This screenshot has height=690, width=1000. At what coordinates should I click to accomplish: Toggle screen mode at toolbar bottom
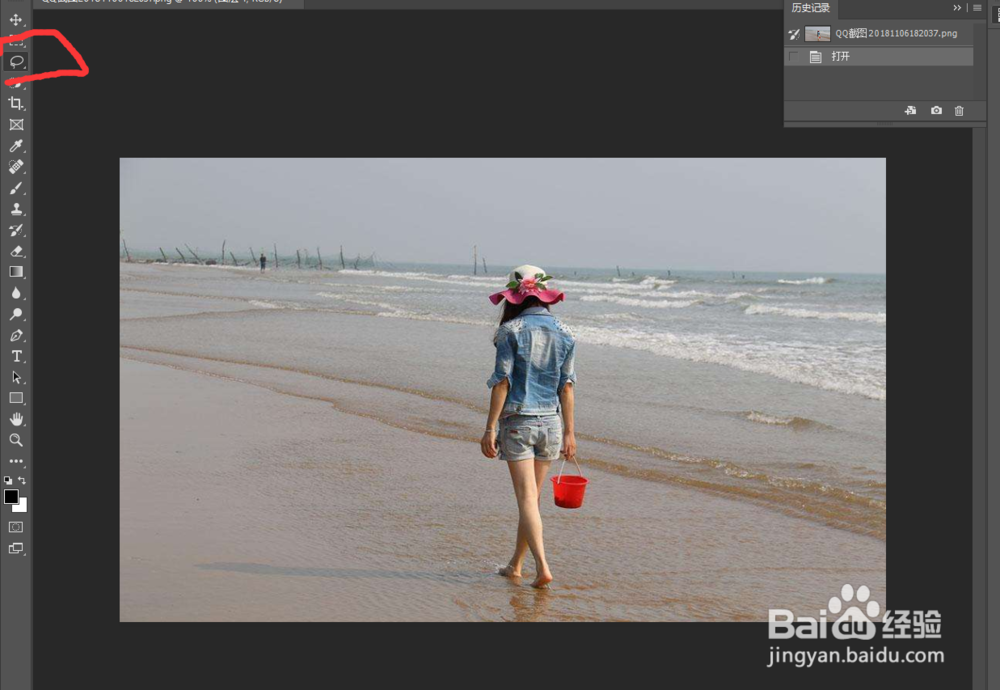(15, 549)
